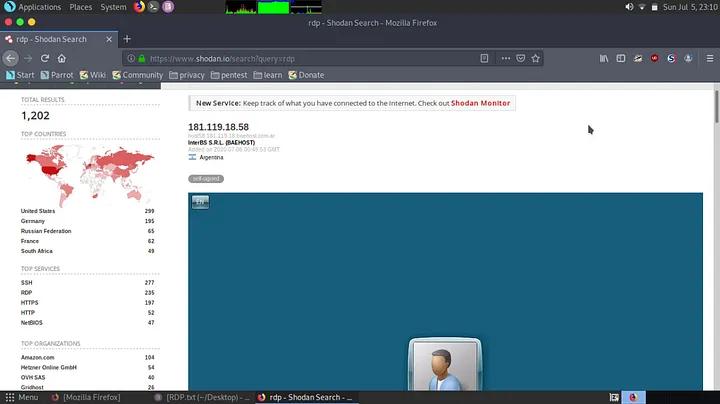The height and width of the screenshot is (404, 720).
Task: Open the Firefox account avatar icon
Action: click(x=688, y=58)
